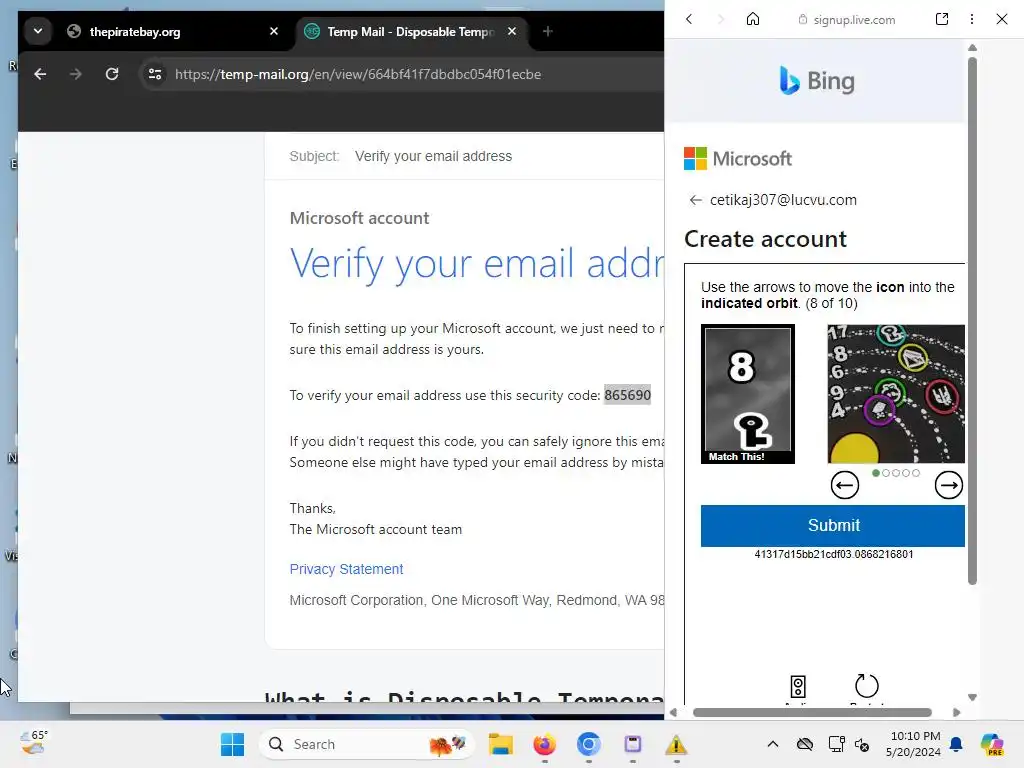
Task: Open the notifications bell
Action: 956,744
